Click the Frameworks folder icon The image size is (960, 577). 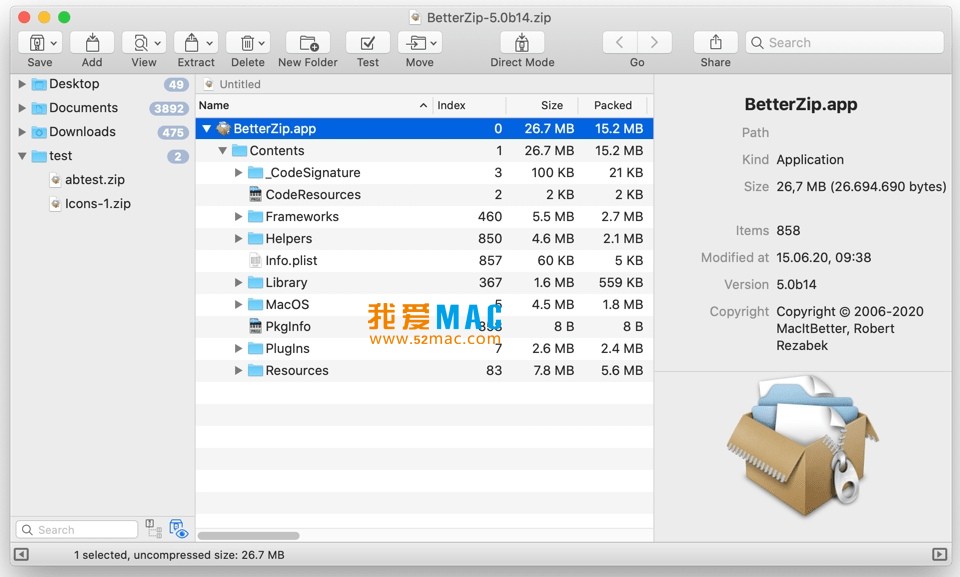[x=255, y=217]
